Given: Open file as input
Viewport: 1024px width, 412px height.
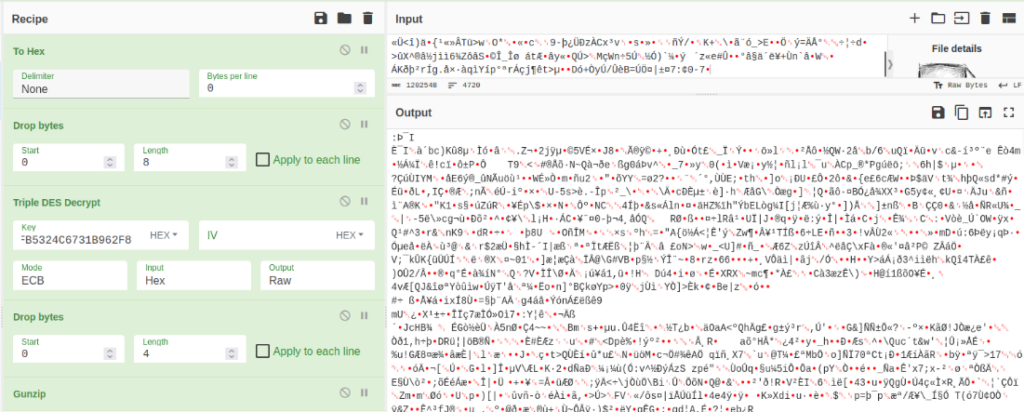Looking at the screenshot, I should point(961,18).
